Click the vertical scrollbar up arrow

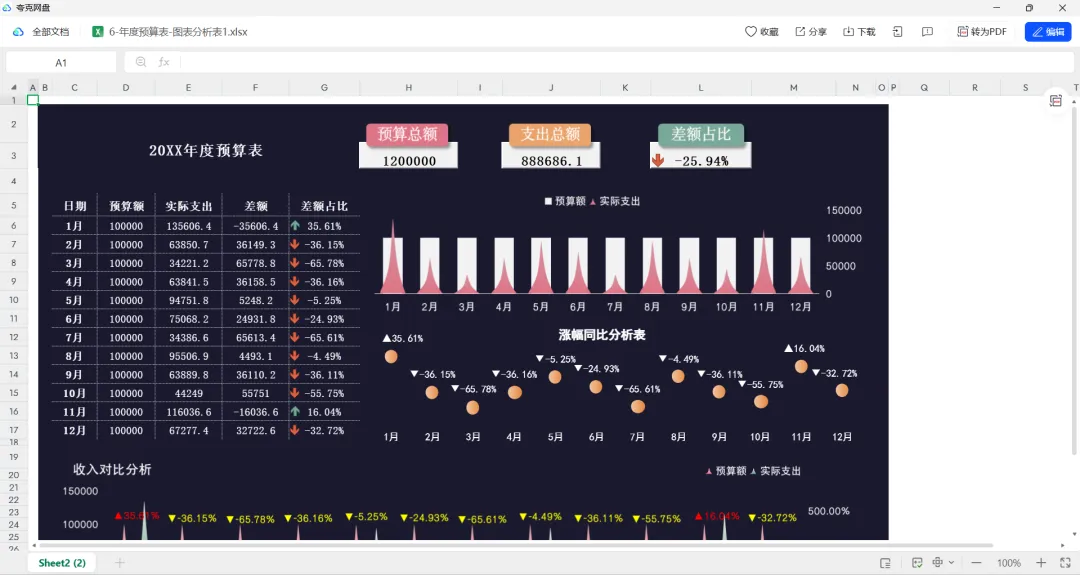click(1074, 101)
